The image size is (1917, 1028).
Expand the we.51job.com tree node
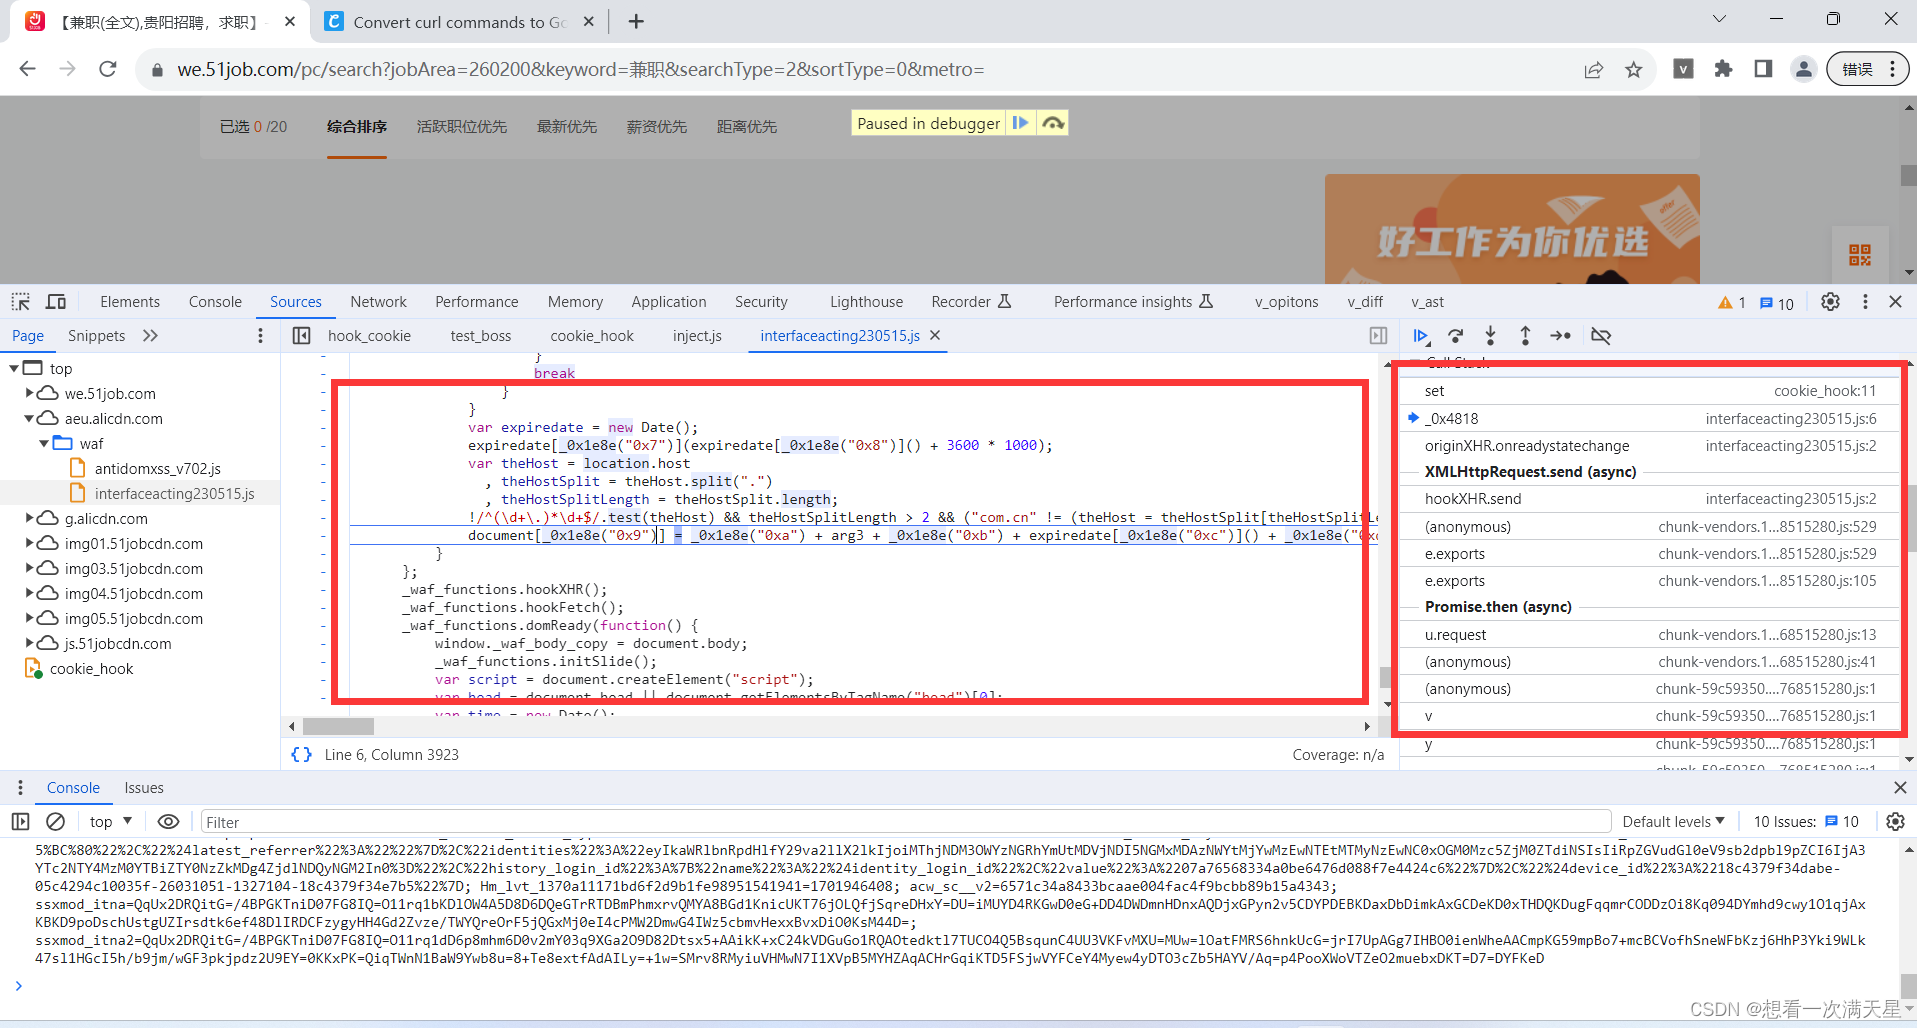(x=29, y=393)
